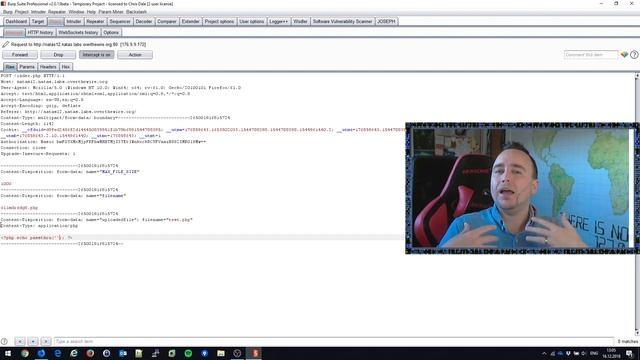Click the request editor scrollbar down arrow

tap(637, 333)
